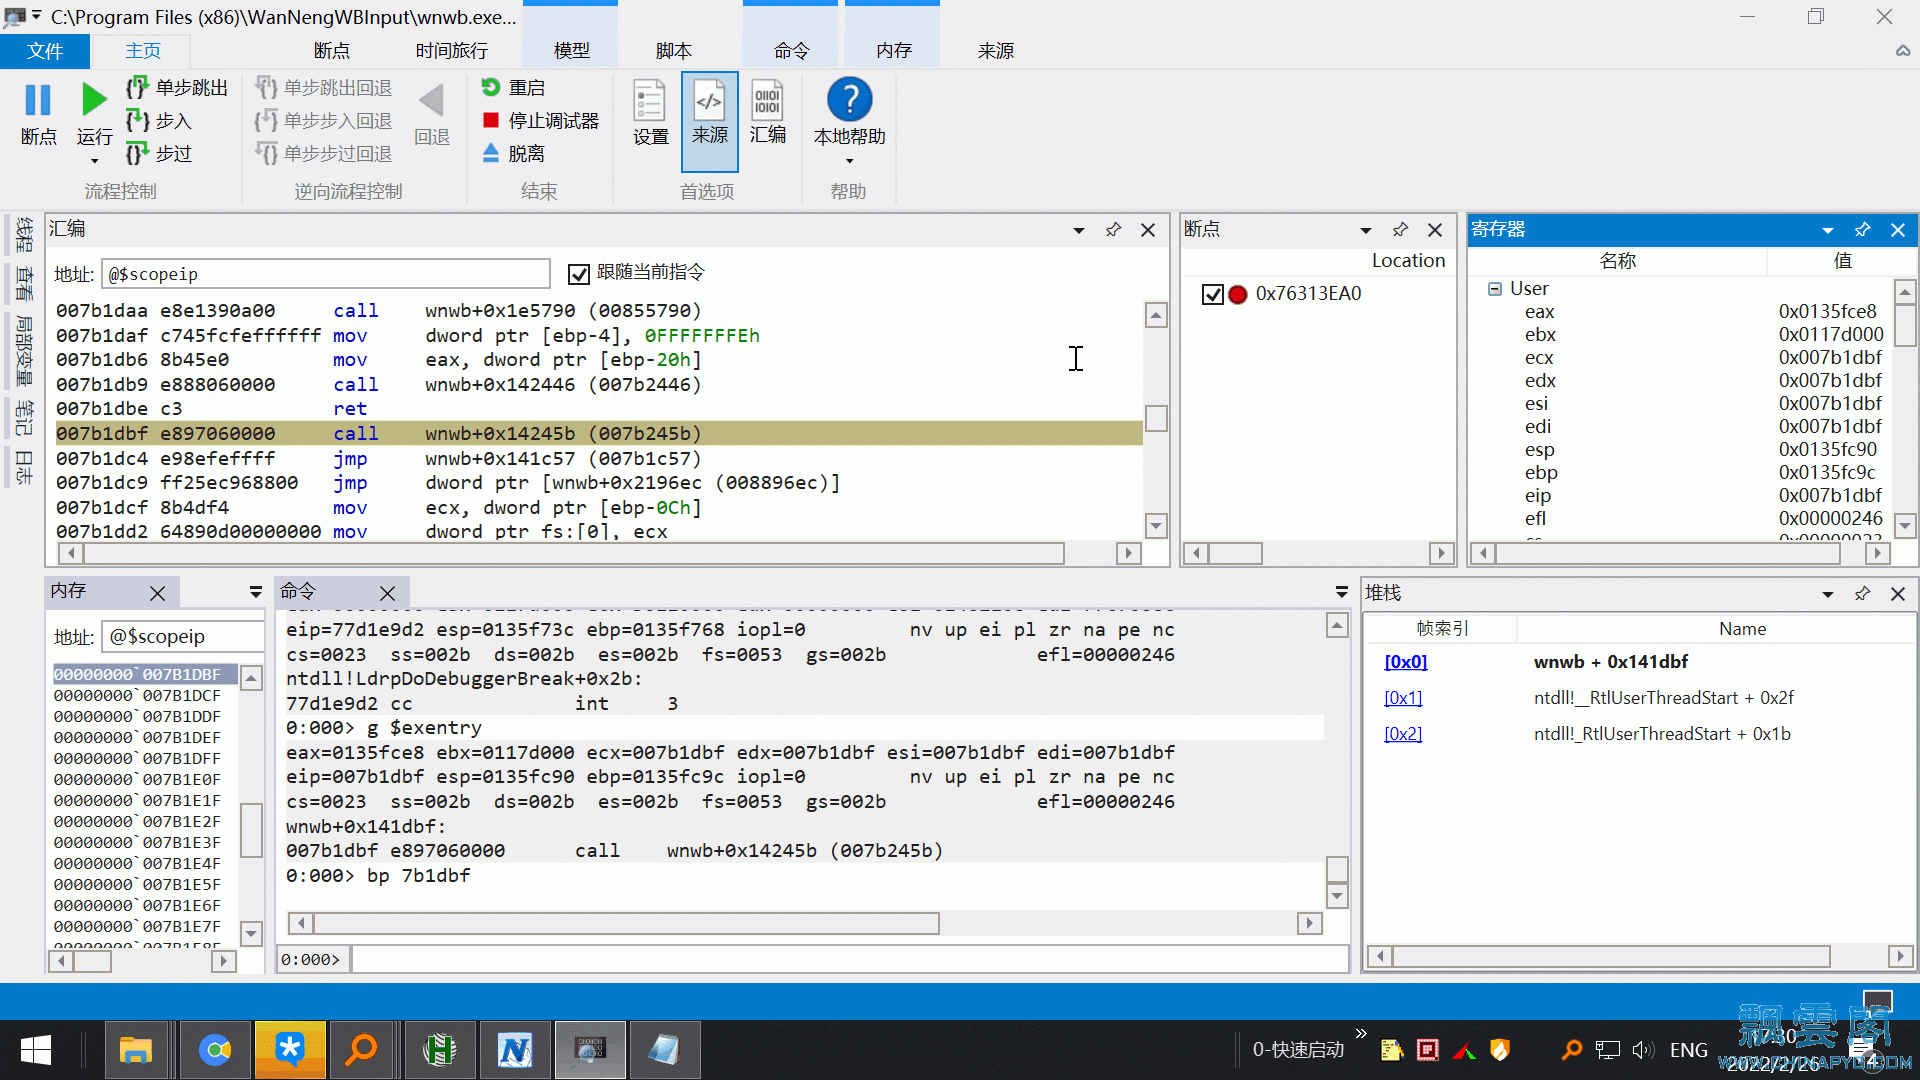Open Chrome from the taskbar
Image resolution: width=1920 pixels, height=1080 pixels.
click(x=214, y=1050)
